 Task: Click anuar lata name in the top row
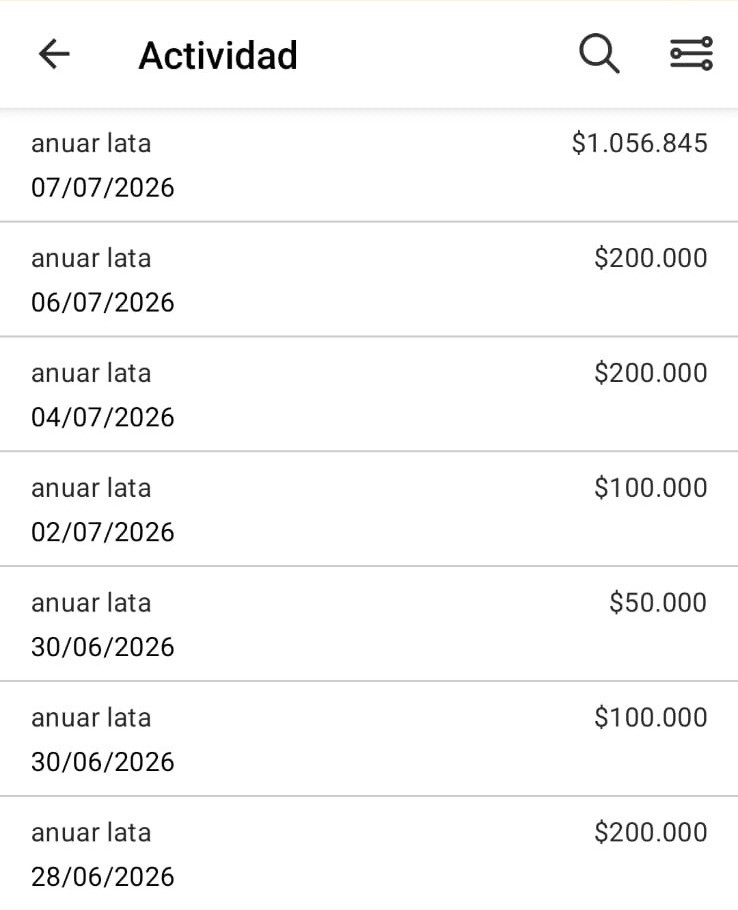91,143
